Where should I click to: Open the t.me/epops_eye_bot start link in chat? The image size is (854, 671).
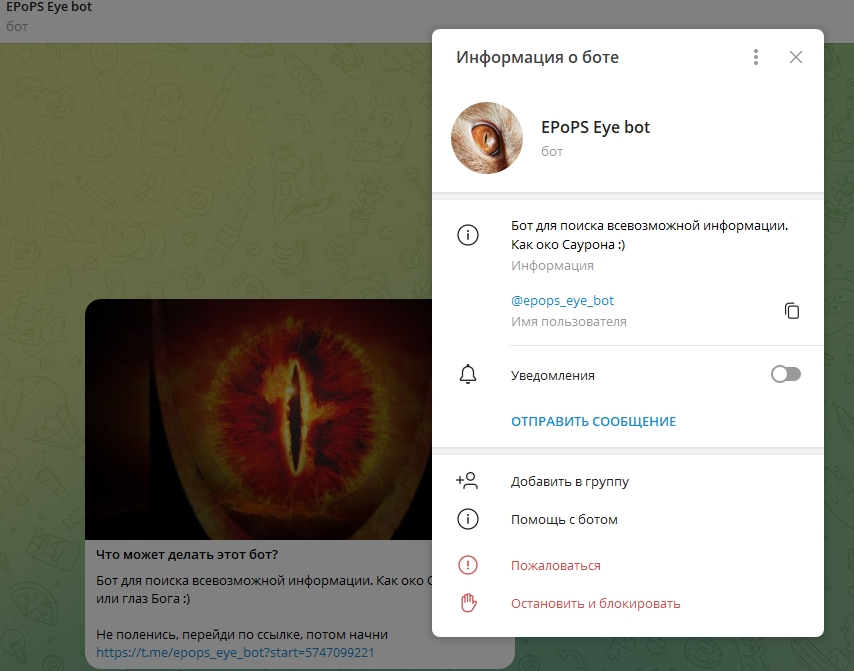click(235, 652)
